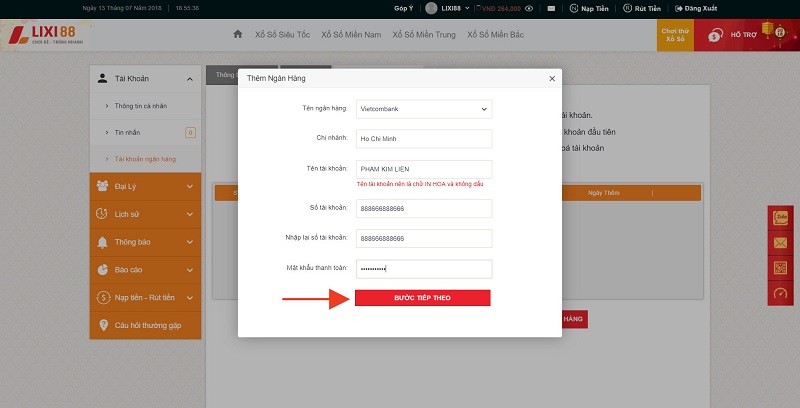Click the Mật khẩu thanh toán field
Image resolution: width=800 pixels, height=408 pixels.
(424, 269)
